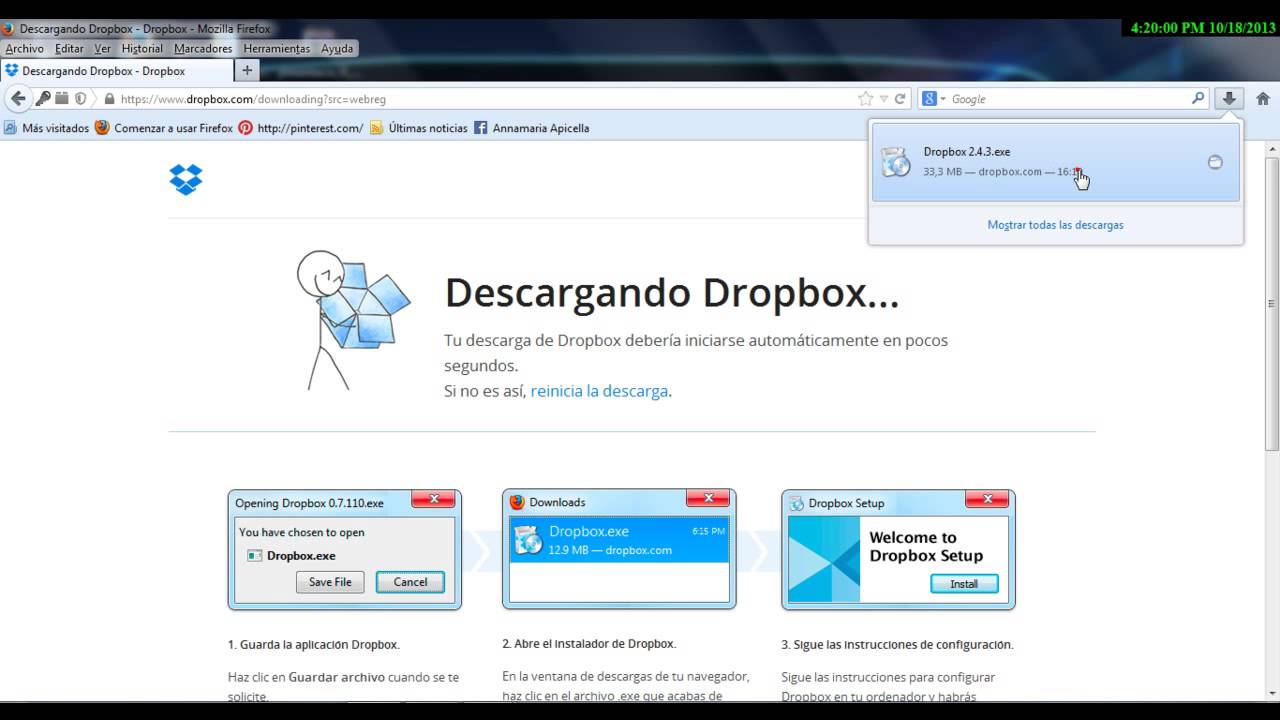Open the Herramientas menu
This screenshot has height=720, width=1280.
point(277,48)
